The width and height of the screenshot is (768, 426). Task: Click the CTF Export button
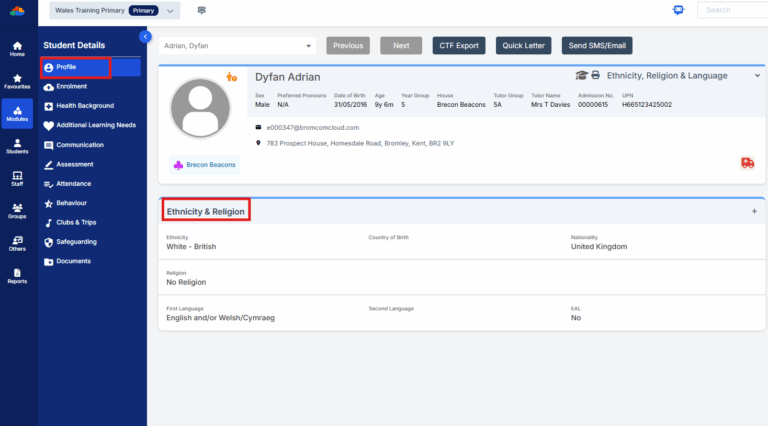point(460,46)
